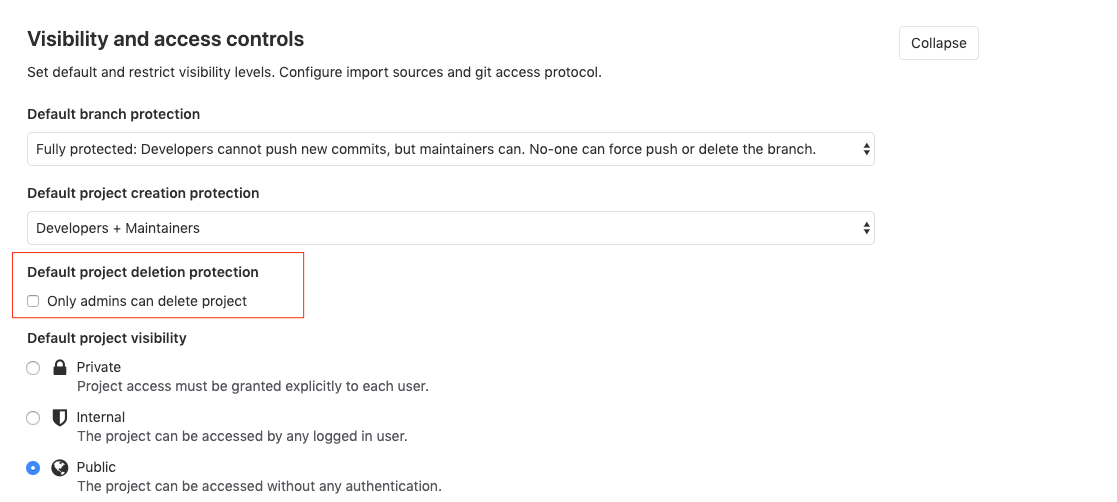
Task: Click the Public option label text
Action: point(96,467)
